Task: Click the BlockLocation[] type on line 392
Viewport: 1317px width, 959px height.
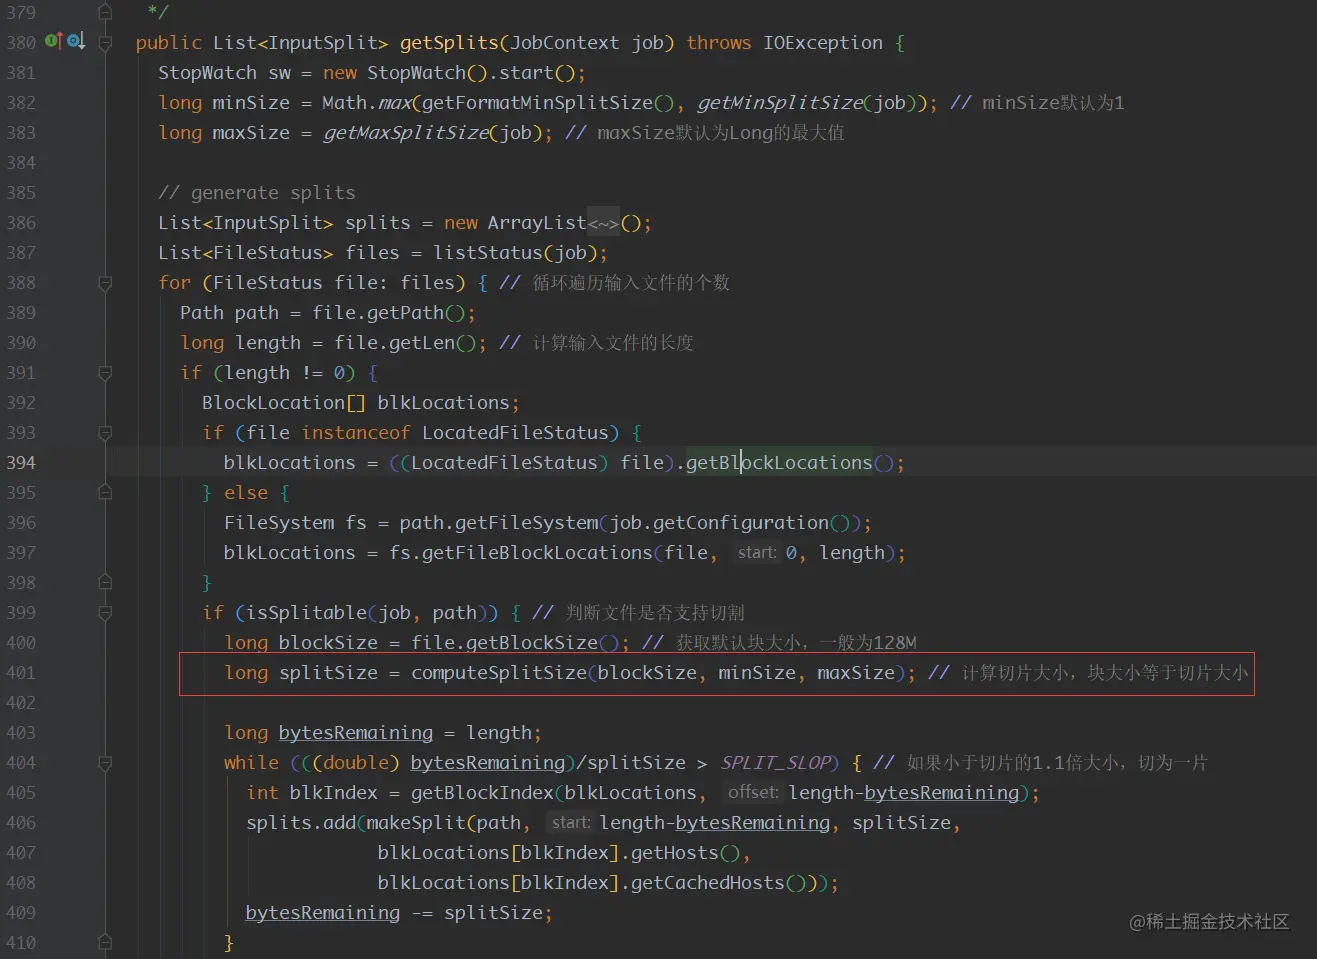Action: [x=283, y=403]
